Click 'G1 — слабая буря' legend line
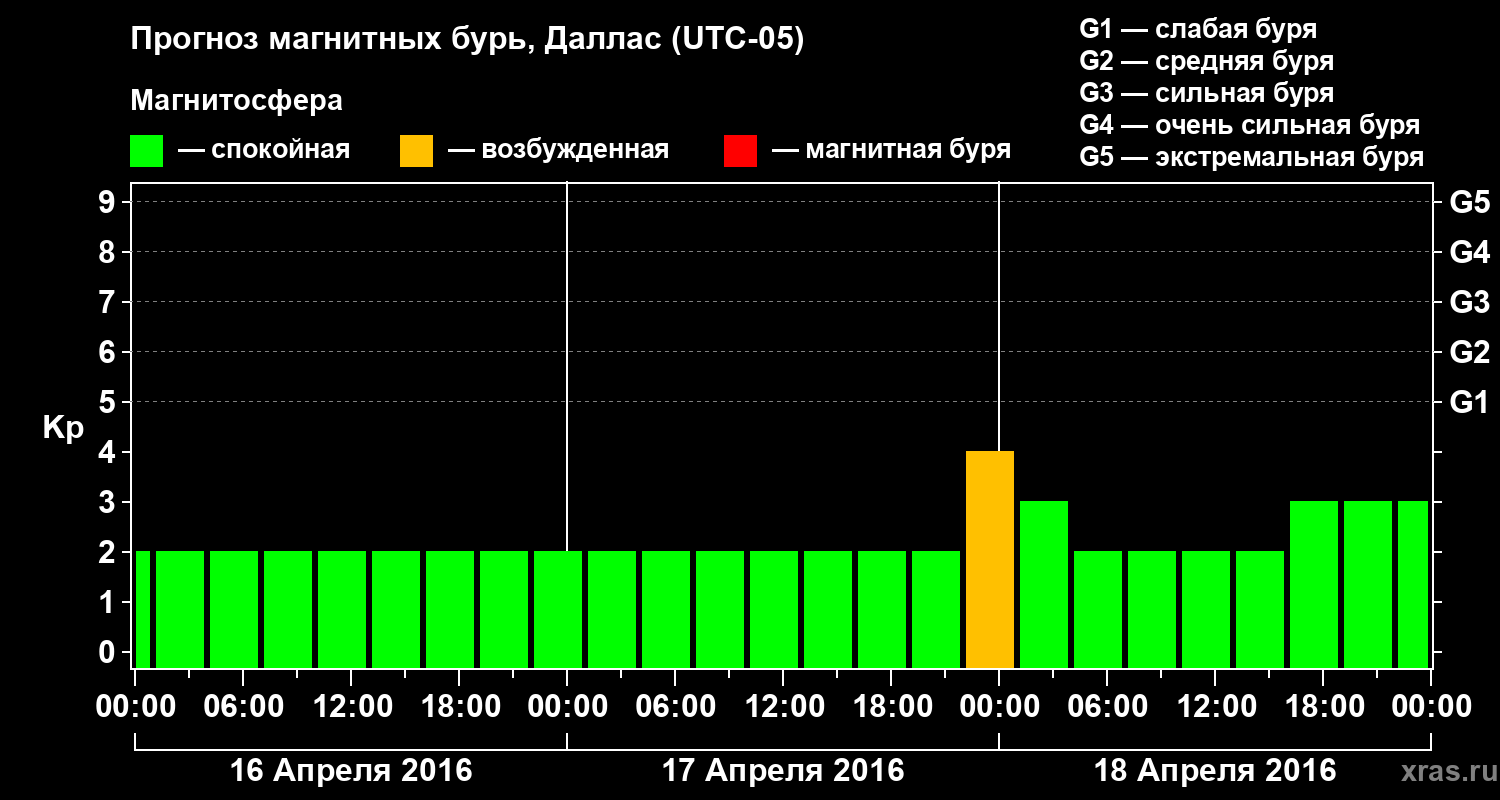This screenshot has width=1500, height=800. 1198,29
